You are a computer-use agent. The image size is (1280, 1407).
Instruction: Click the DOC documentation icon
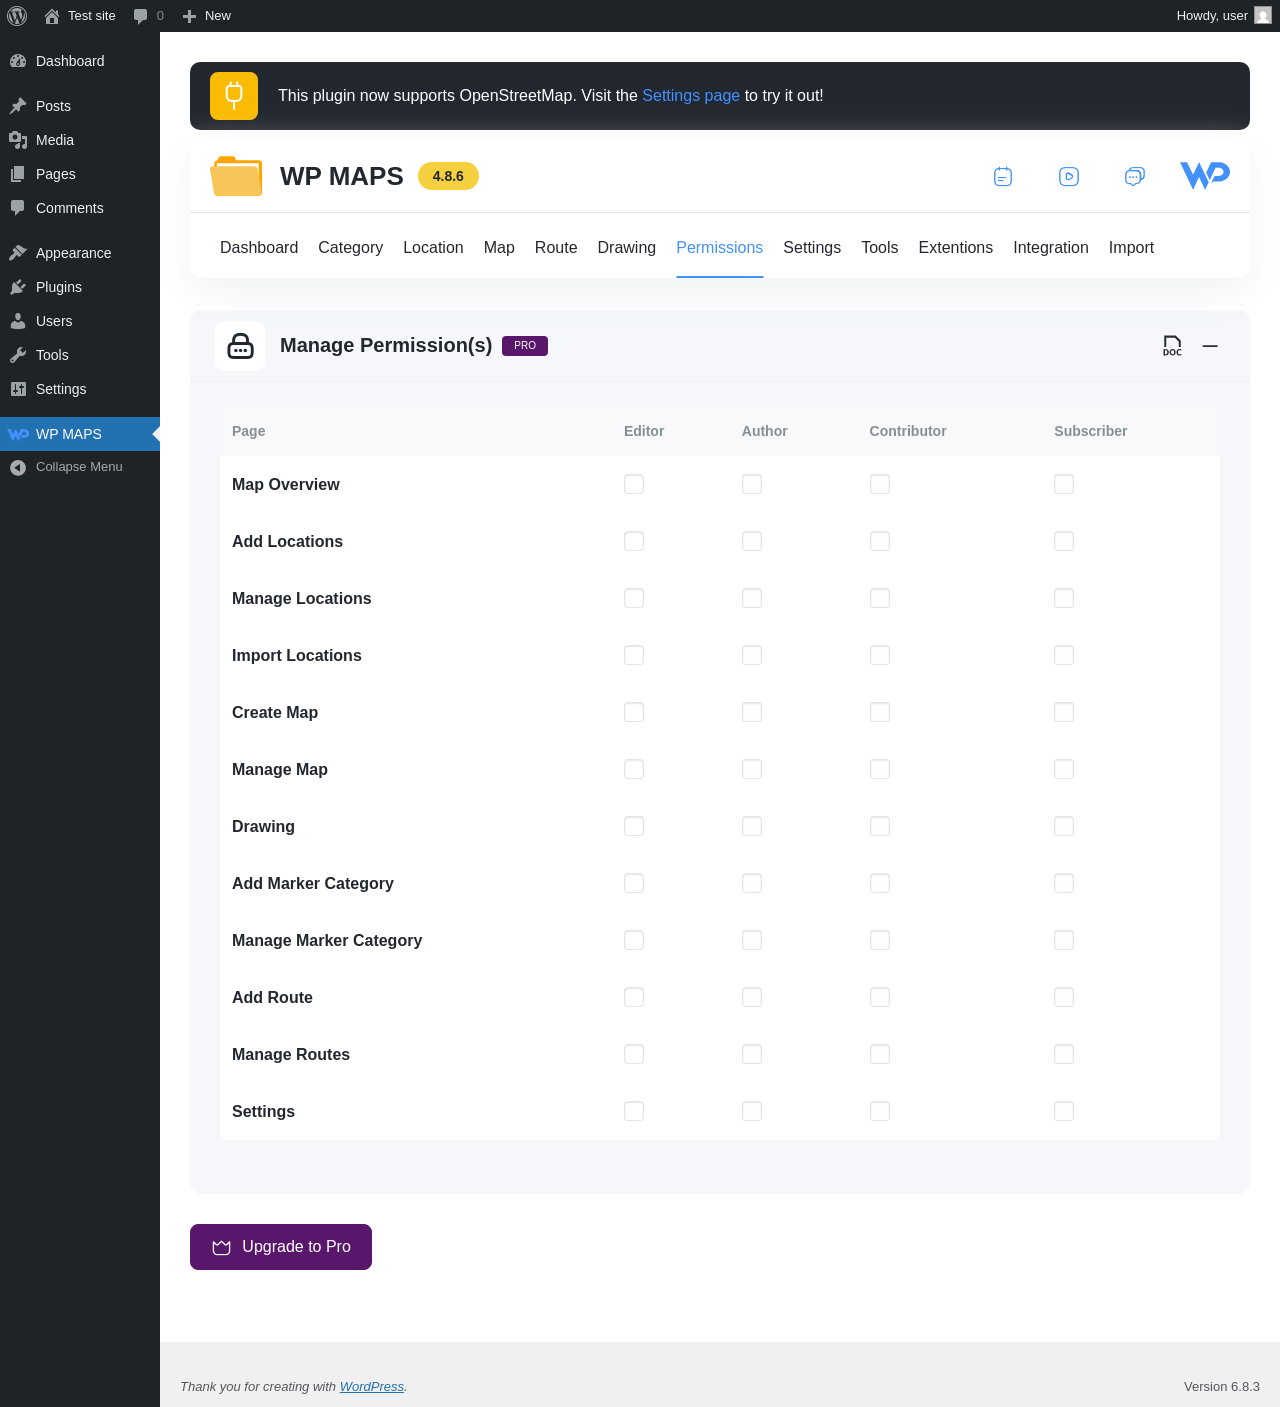[x=1172, y=346]
